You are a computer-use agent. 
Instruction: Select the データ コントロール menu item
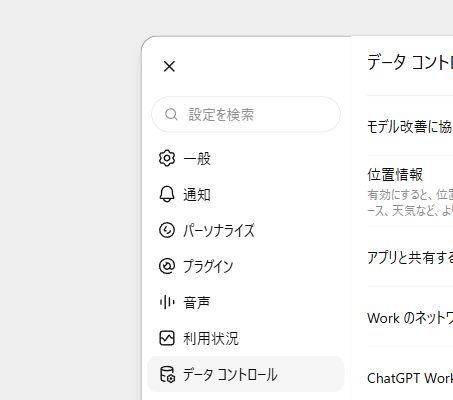pyautogui.click(x=246, y=374)
